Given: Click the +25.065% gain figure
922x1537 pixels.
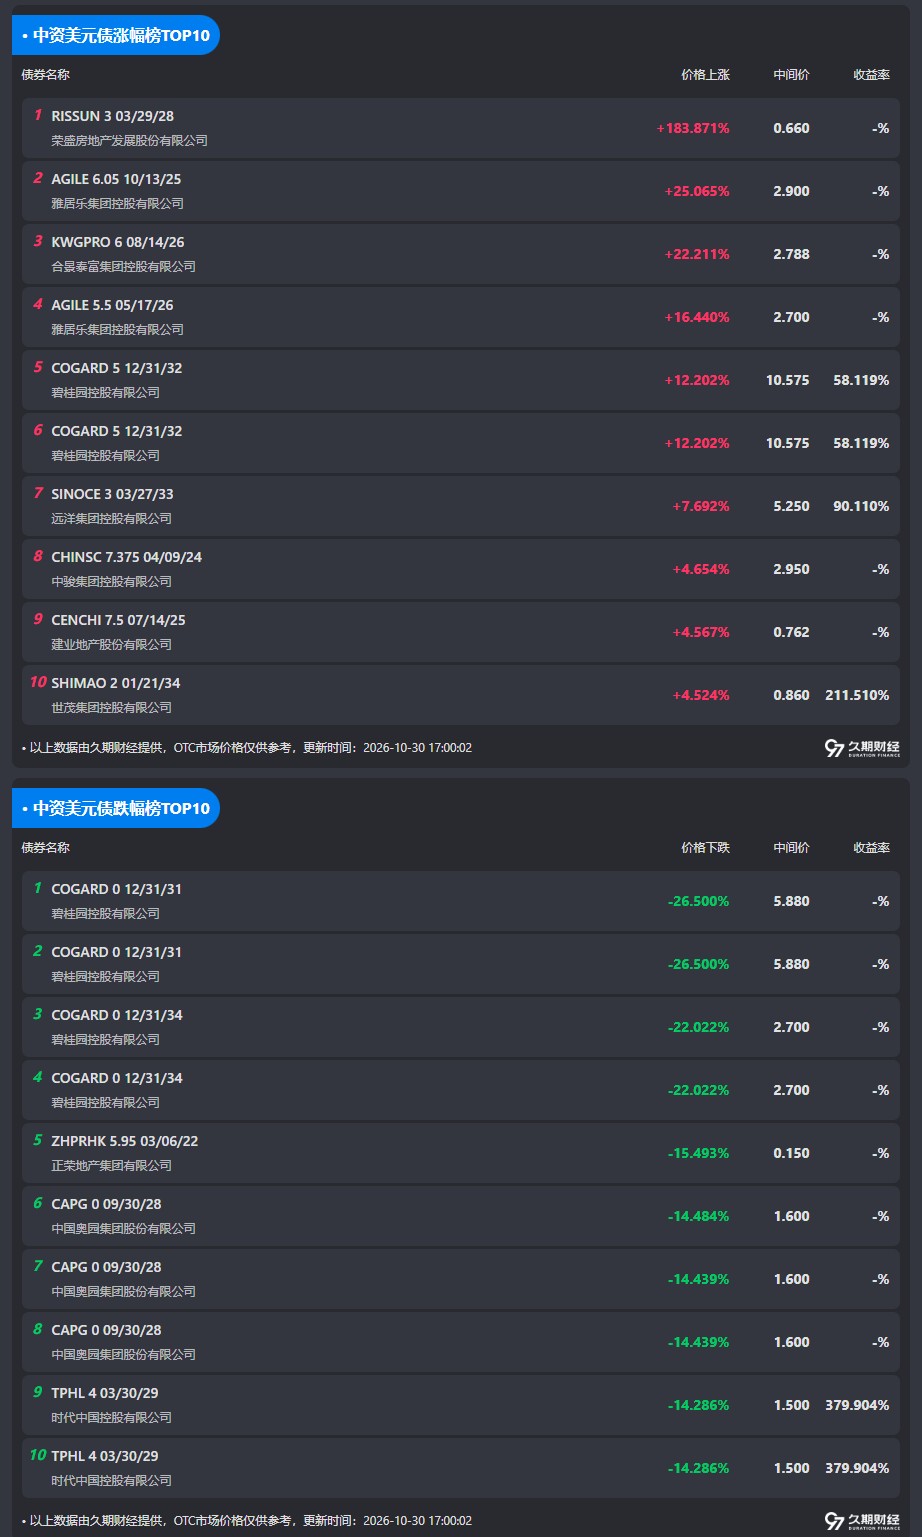Looking at the screenshot, I should tap(697, 191).
